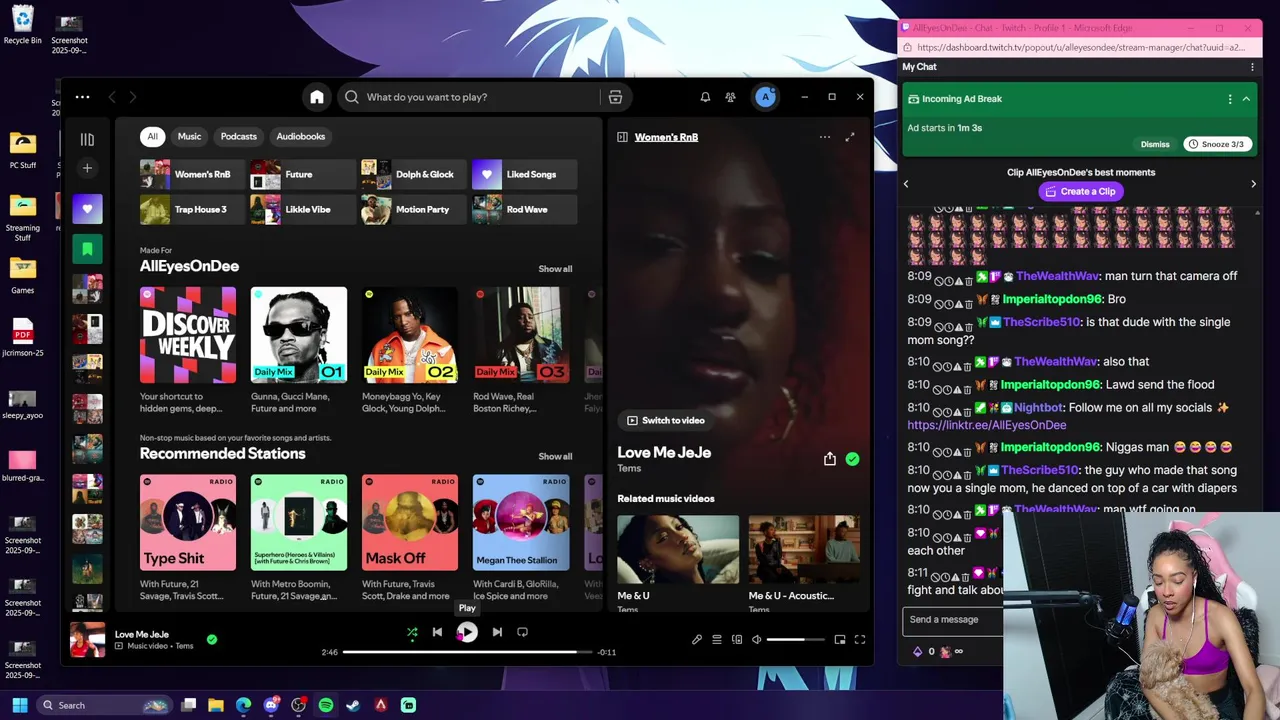
Task: Open Women's RnB shortcut tile
Action: [192, 174]
